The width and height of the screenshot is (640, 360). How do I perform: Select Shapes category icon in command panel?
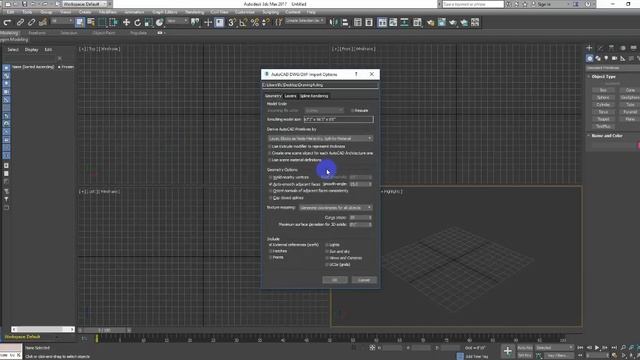coord(598,58)
